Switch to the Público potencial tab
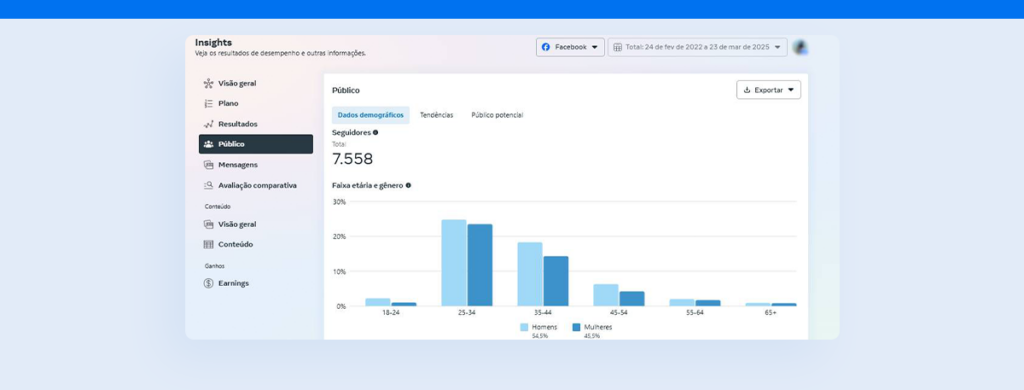The width and height of the screenshot is (1024, 390). click(x=497, y=115)
